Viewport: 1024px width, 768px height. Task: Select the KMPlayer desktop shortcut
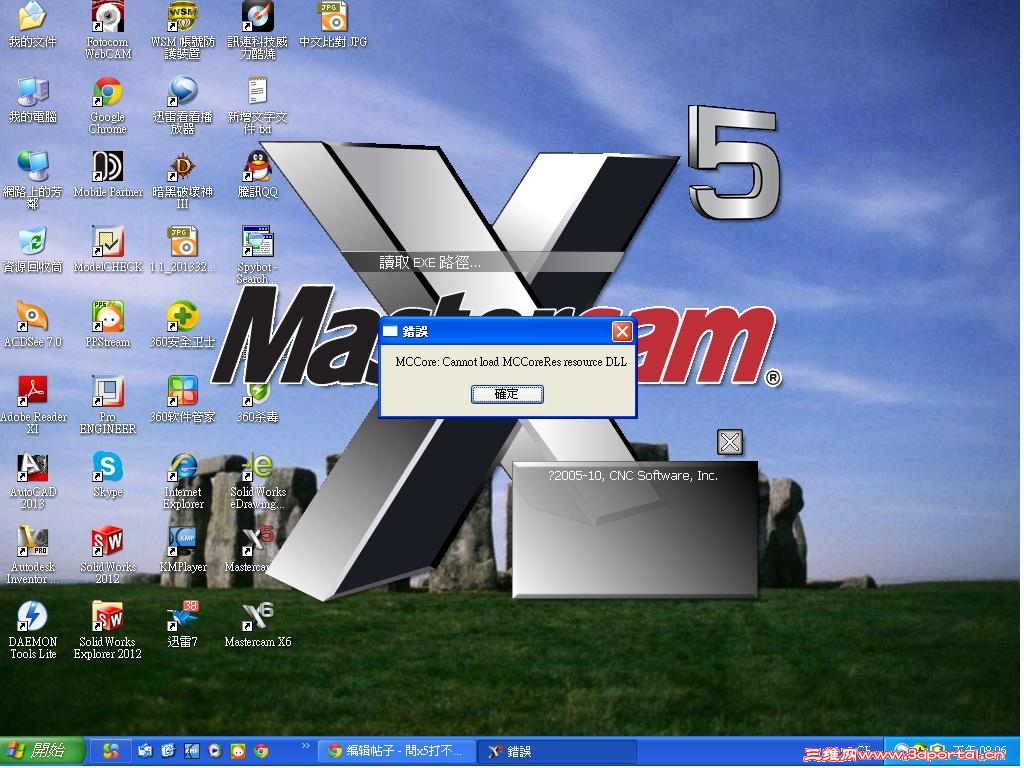pos(183,550)
